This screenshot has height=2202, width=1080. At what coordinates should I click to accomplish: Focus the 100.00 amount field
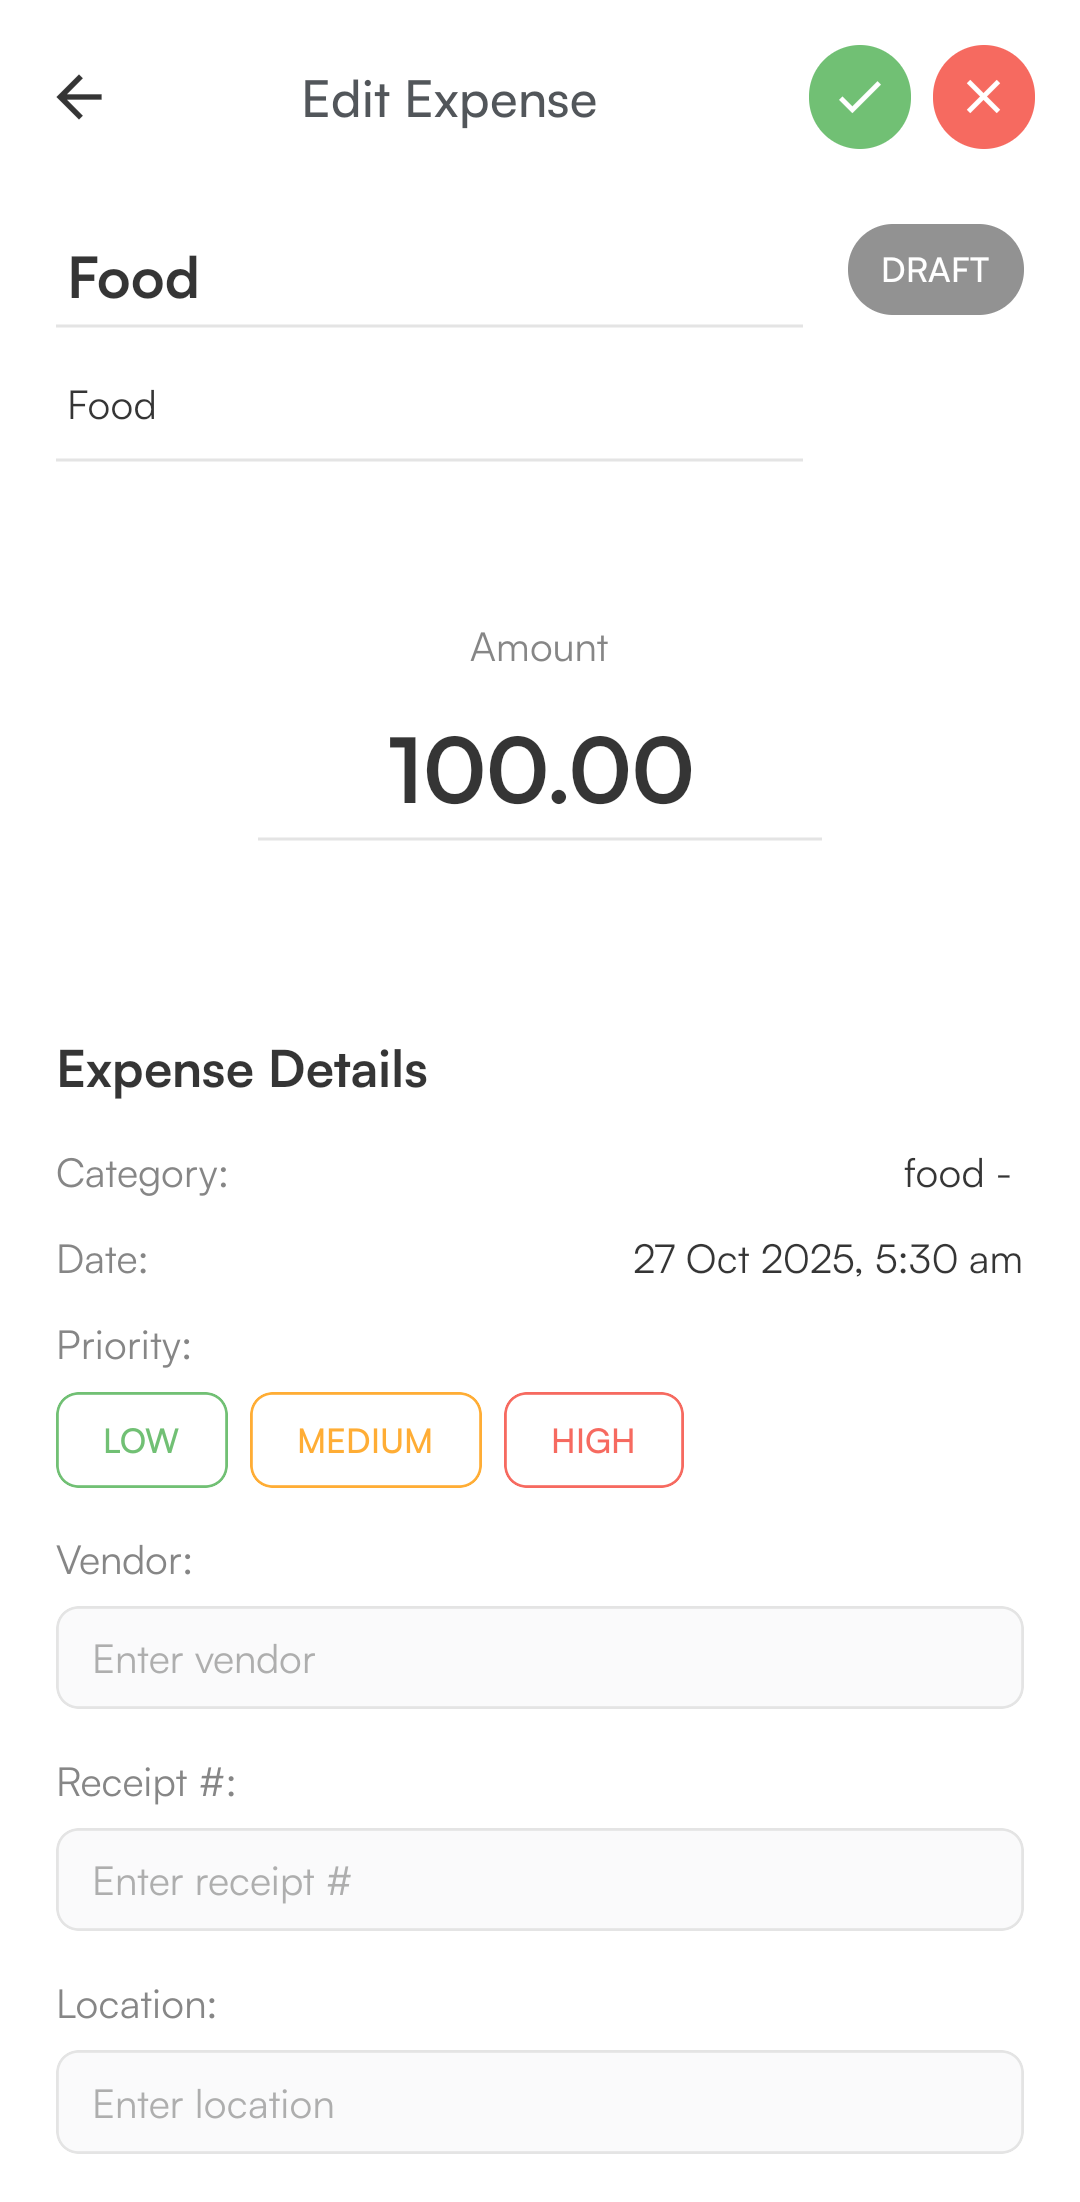(x=540, y=770)
